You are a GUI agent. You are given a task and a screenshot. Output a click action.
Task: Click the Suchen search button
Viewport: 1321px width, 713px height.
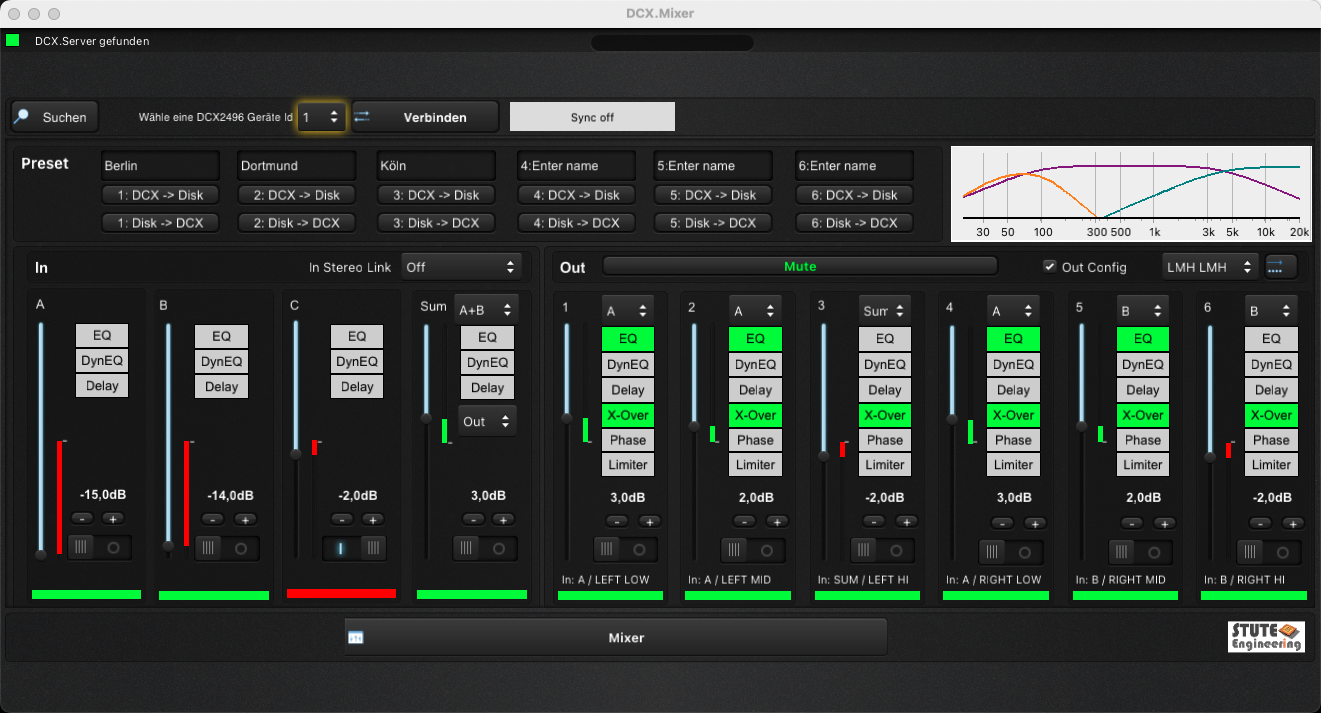click(x=55, y=117)
